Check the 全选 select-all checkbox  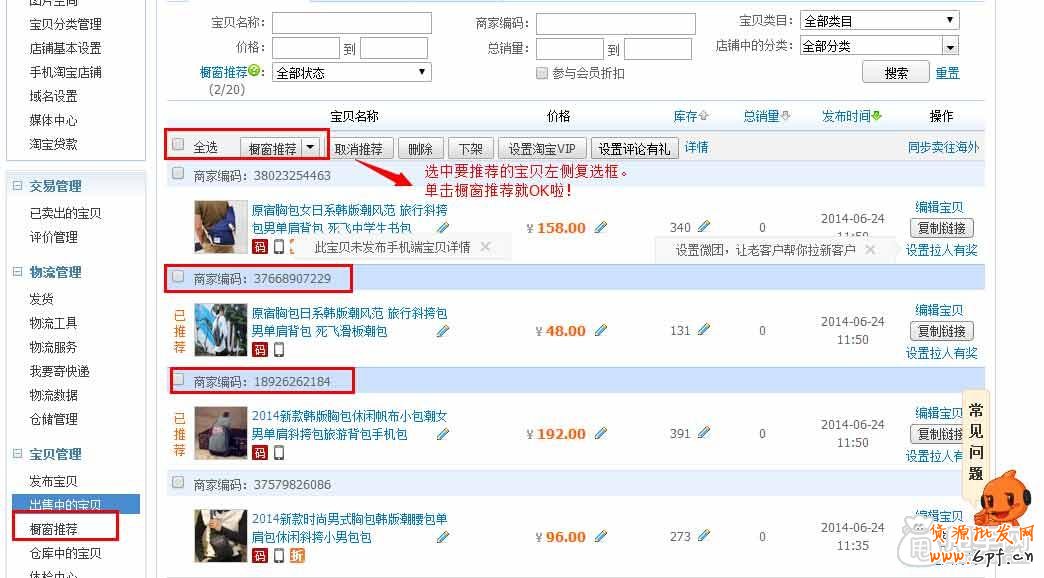(180, 146)
